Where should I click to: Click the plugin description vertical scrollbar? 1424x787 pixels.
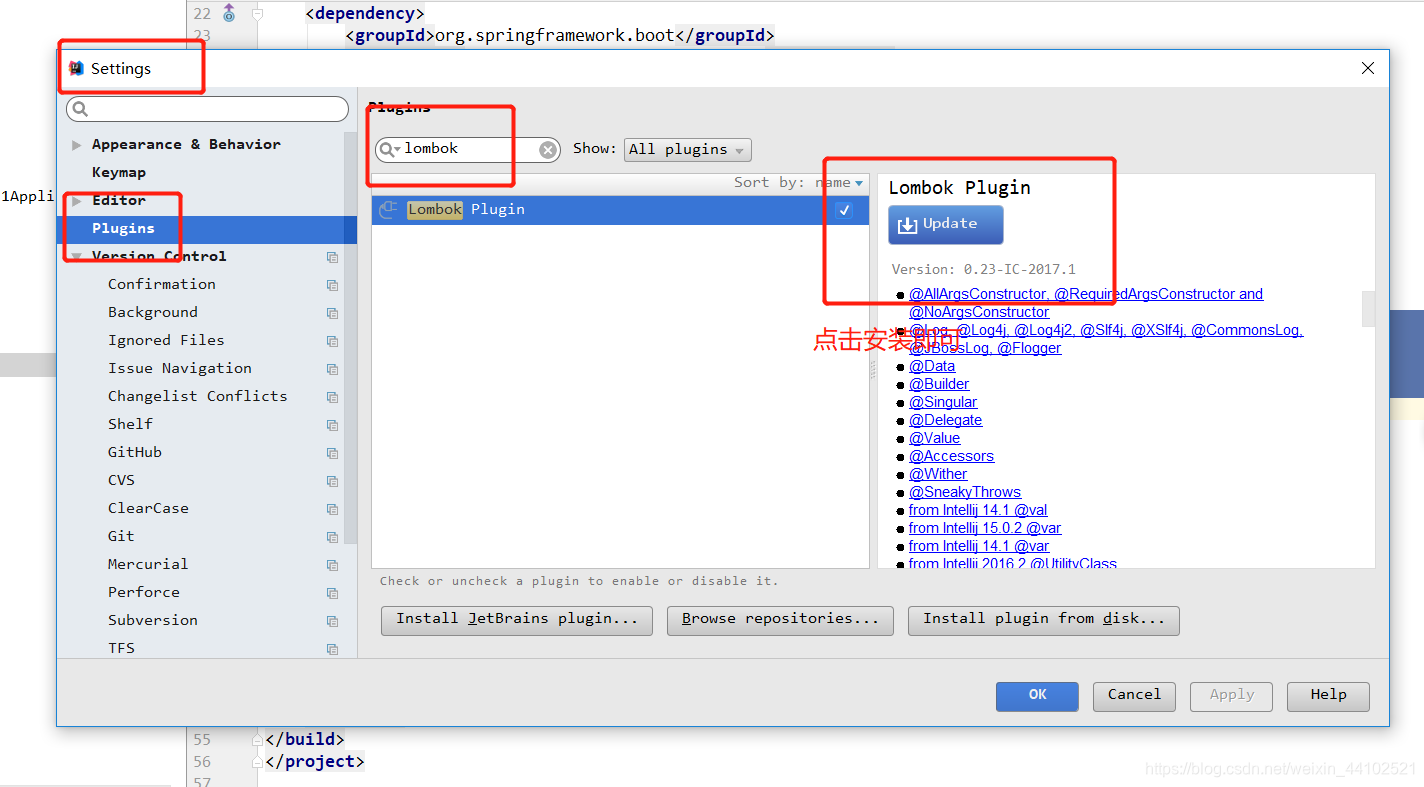[1369, 309]
